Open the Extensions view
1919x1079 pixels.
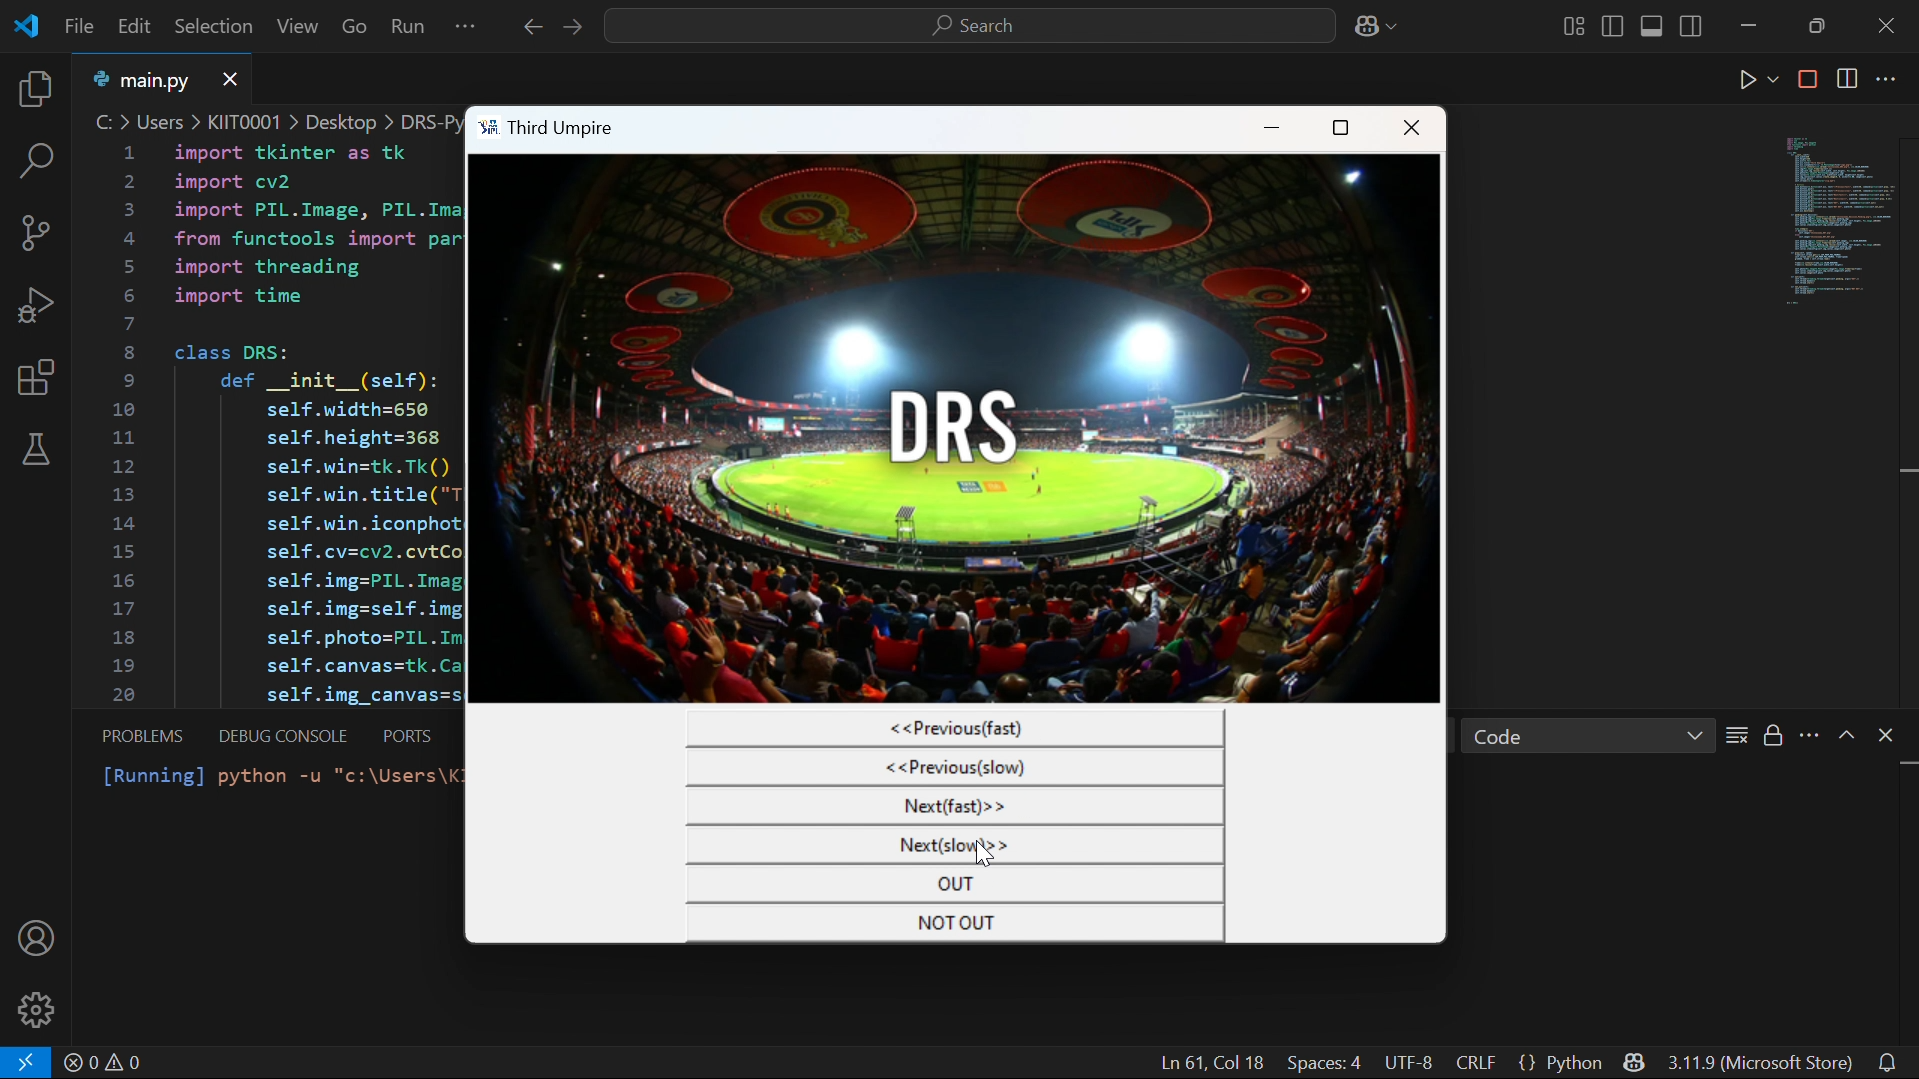pyautogui.click(x=35, y=377)
